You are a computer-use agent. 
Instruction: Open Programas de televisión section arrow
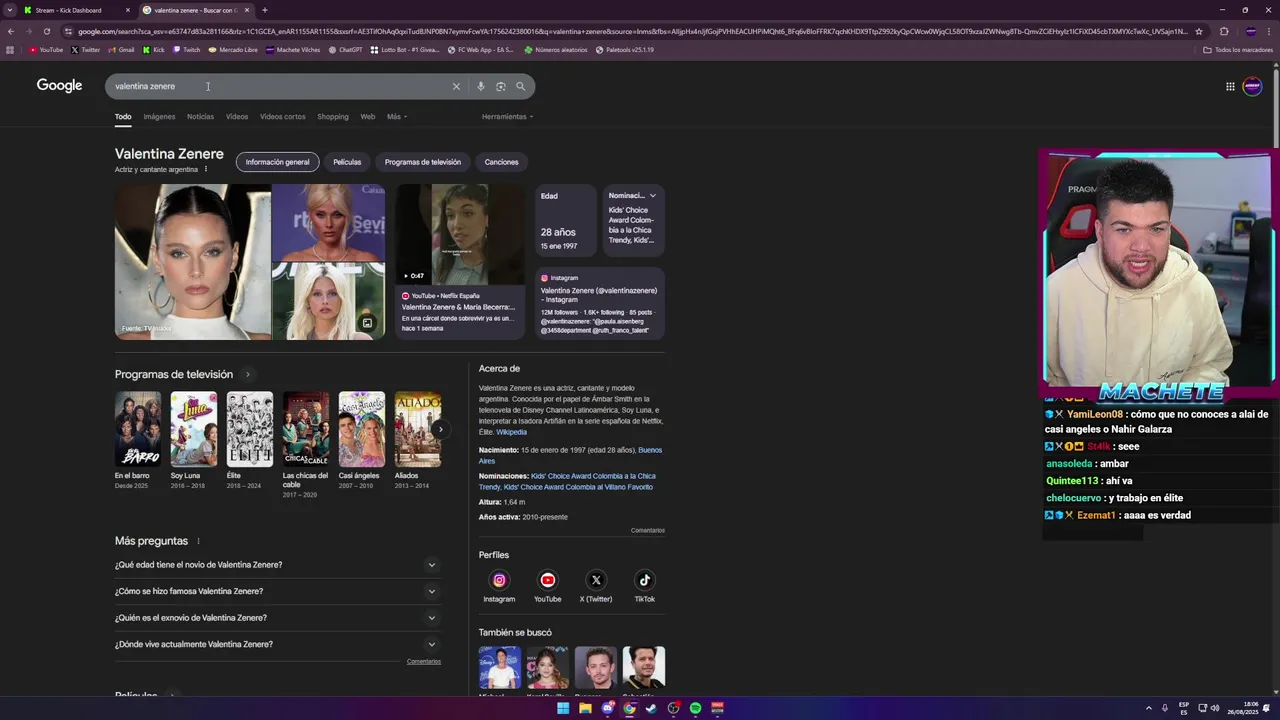click(248, 375)
